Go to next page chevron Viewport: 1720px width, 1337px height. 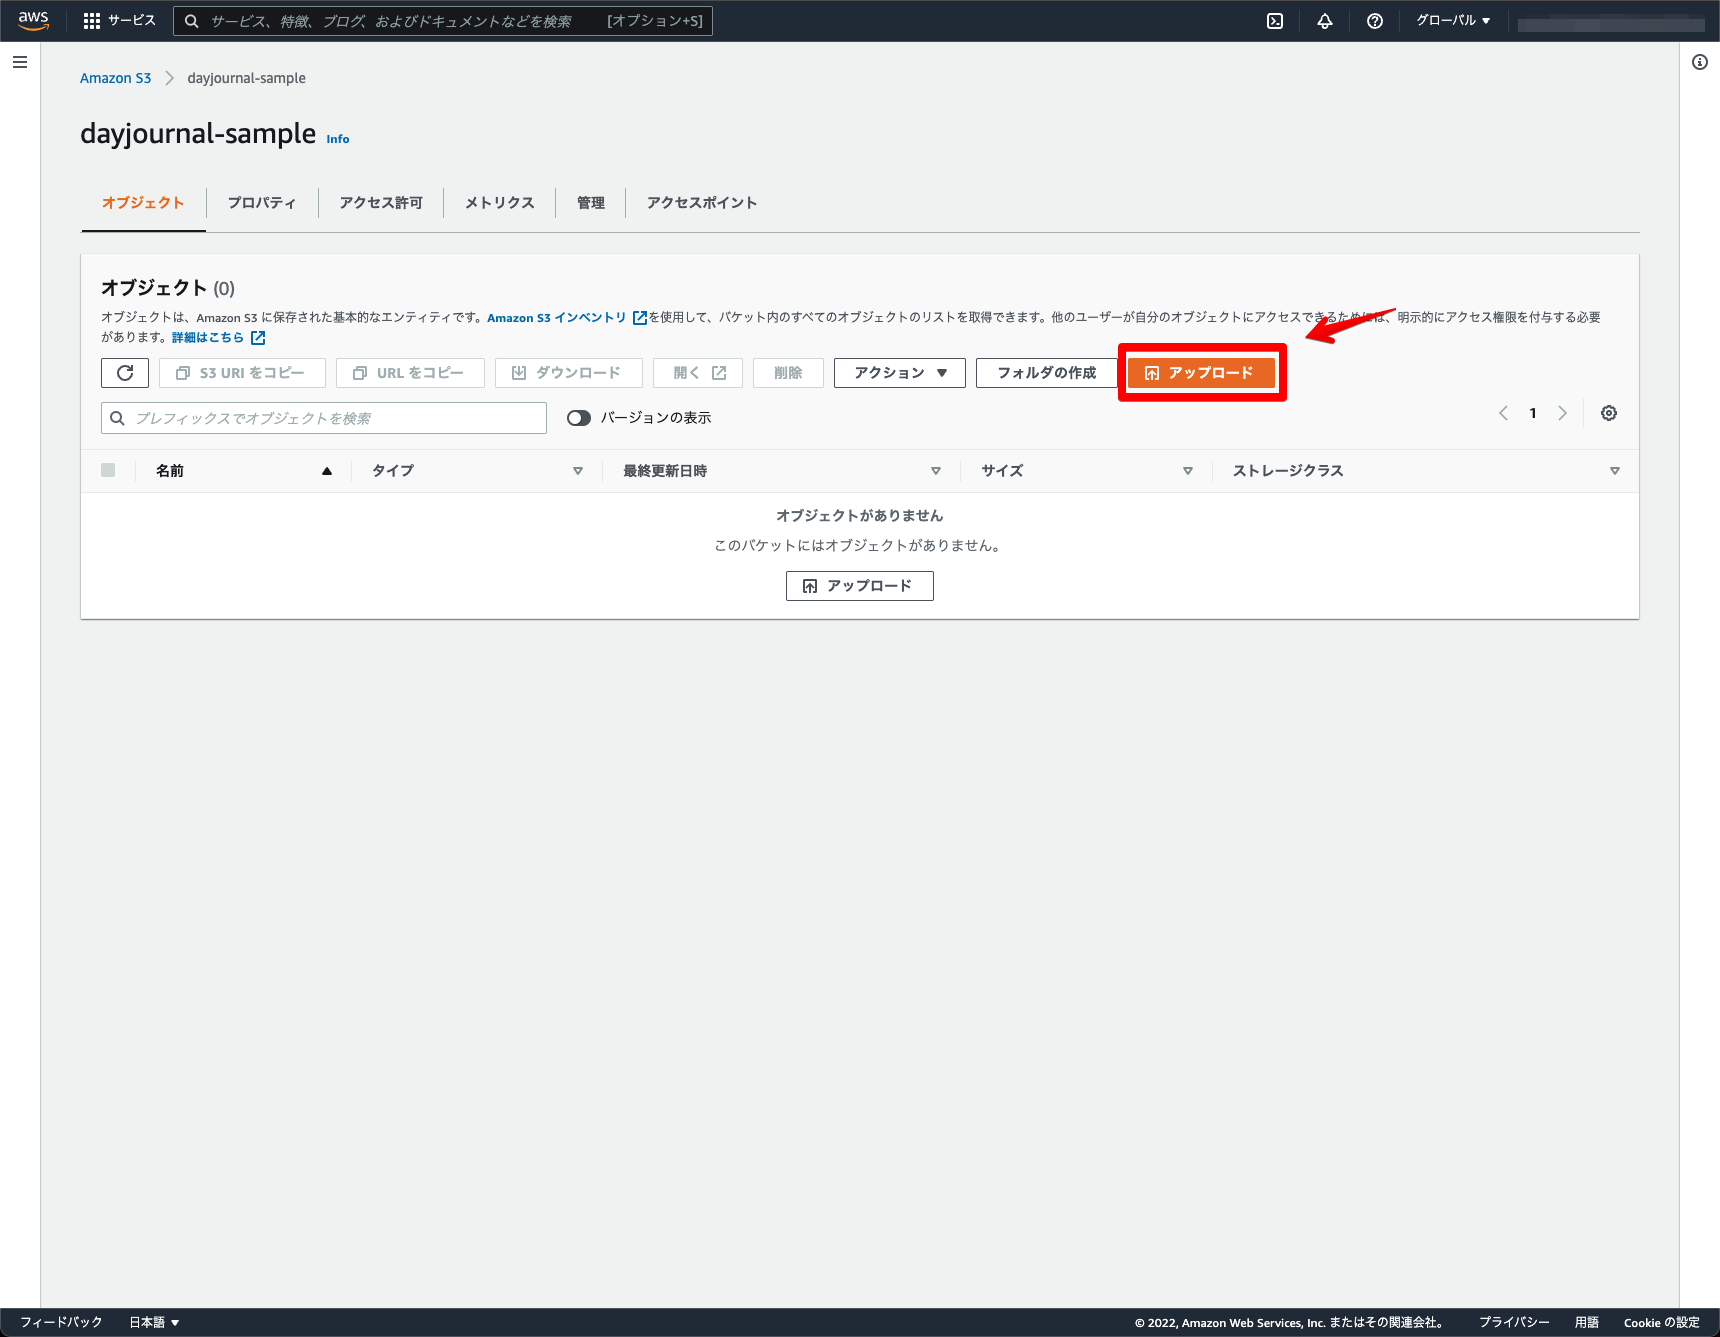click(x=1562, y=413)
